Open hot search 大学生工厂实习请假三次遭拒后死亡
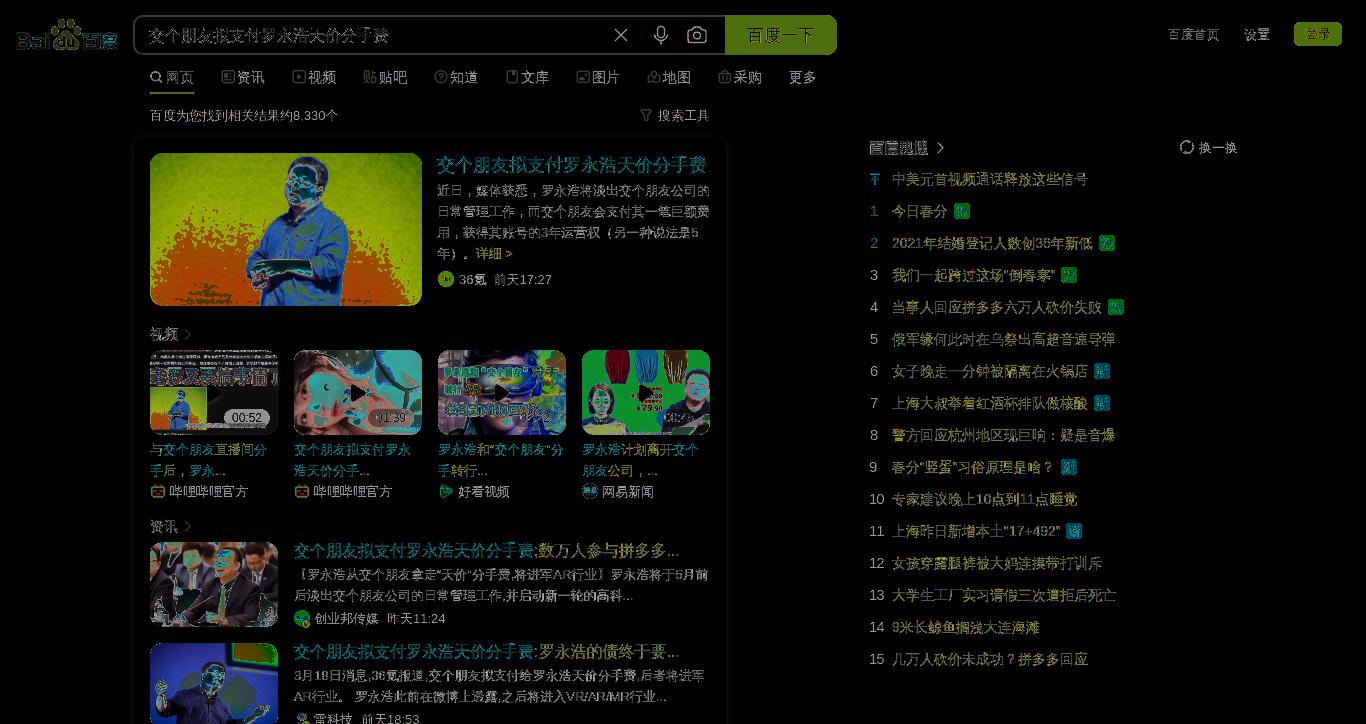1366x724 pixels. [x=1003, y=595]
